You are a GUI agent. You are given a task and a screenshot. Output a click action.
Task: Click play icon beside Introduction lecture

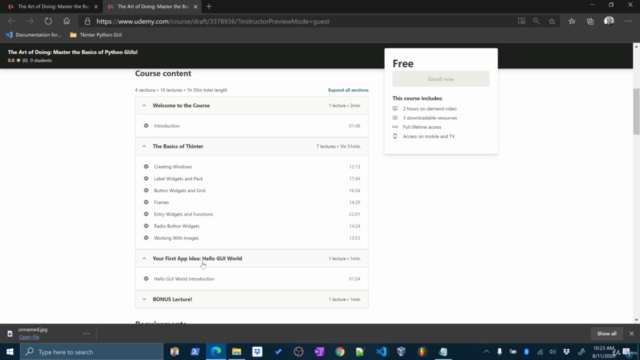point(146,126)
